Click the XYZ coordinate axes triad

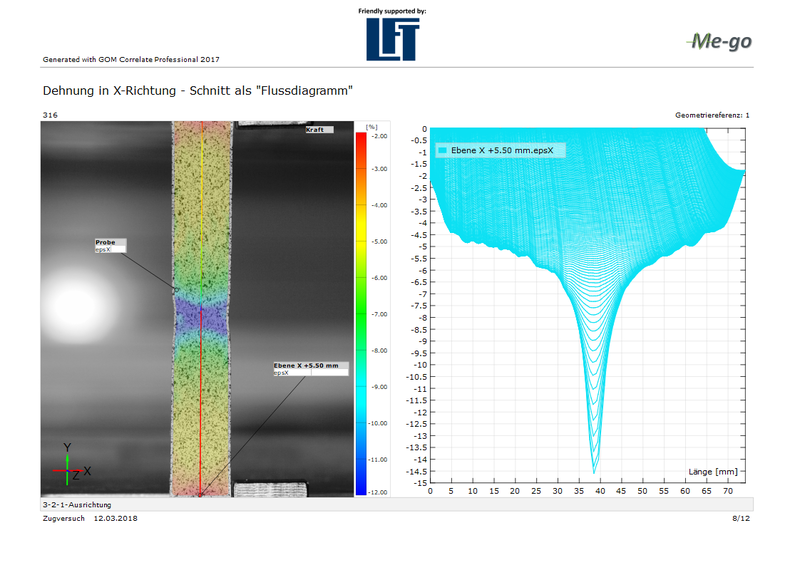click(x=69, y=464)
